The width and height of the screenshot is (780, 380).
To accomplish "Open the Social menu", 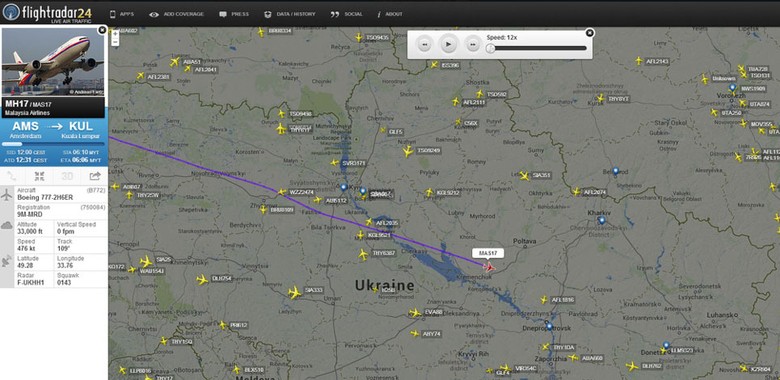I will pos(347,14).
